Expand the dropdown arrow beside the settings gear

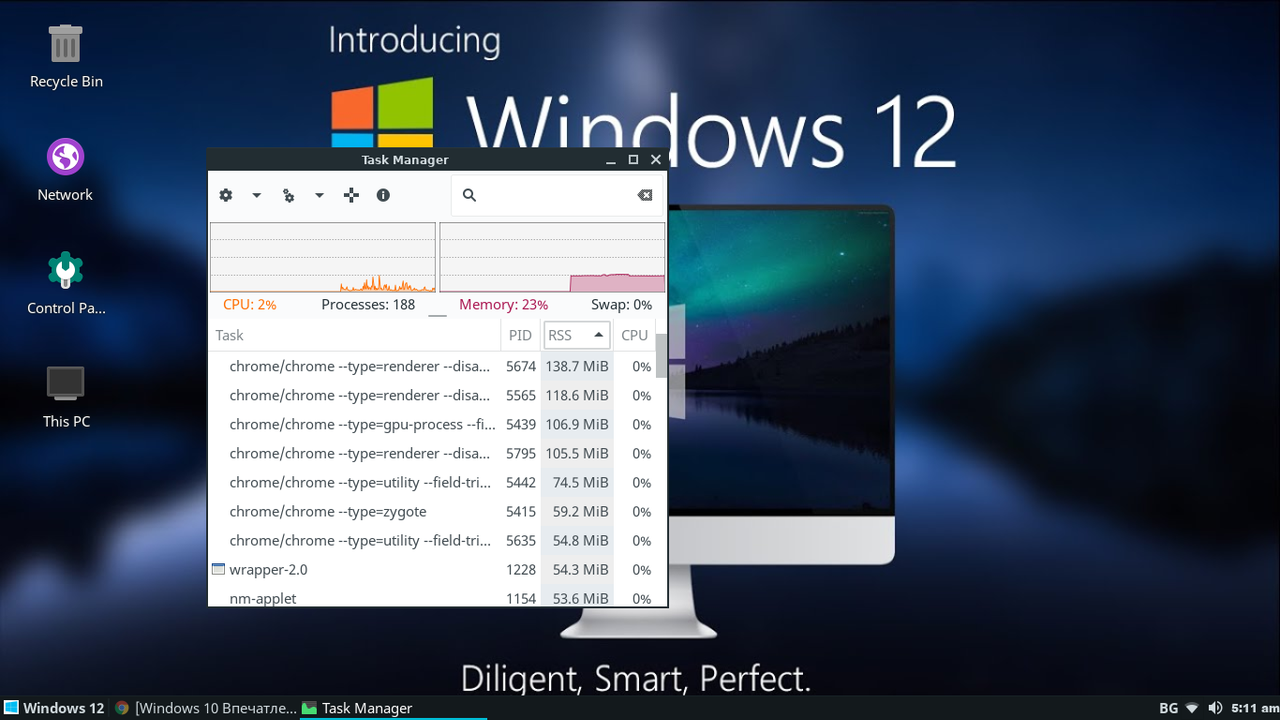(256, 196)
